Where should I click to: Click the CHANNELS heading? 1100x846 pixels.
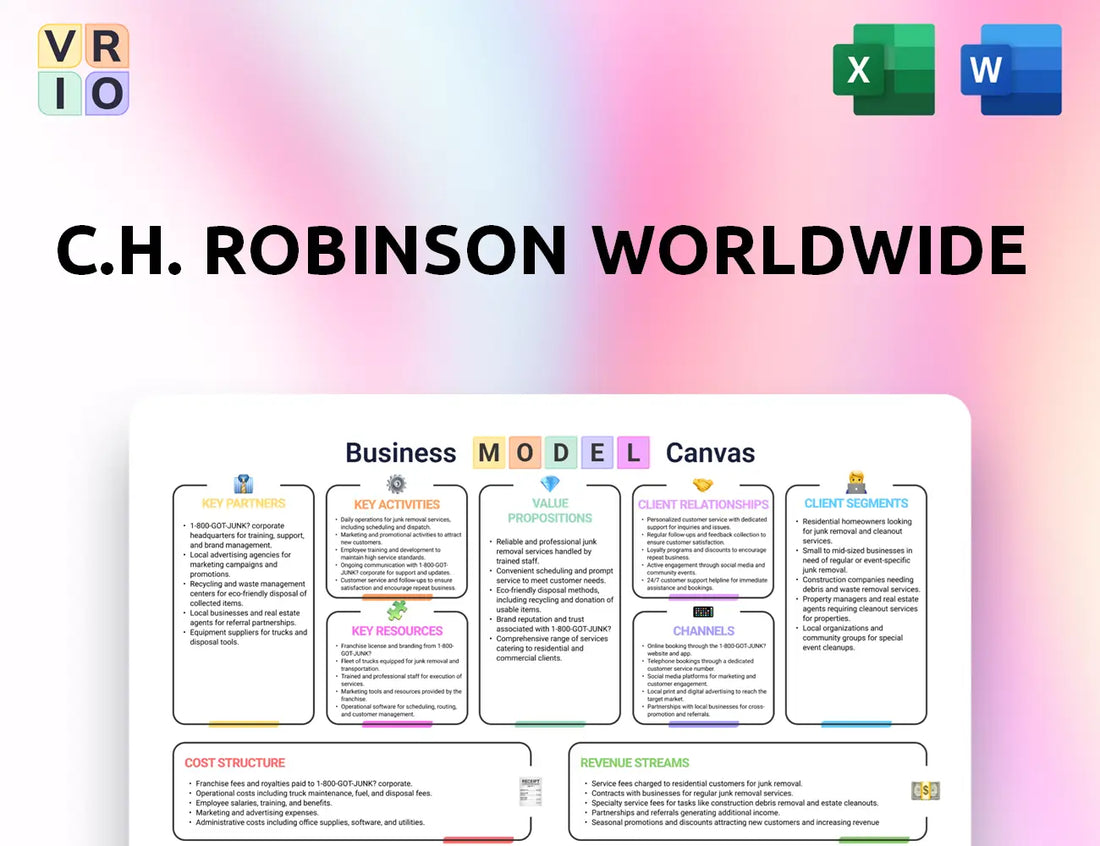704,631
